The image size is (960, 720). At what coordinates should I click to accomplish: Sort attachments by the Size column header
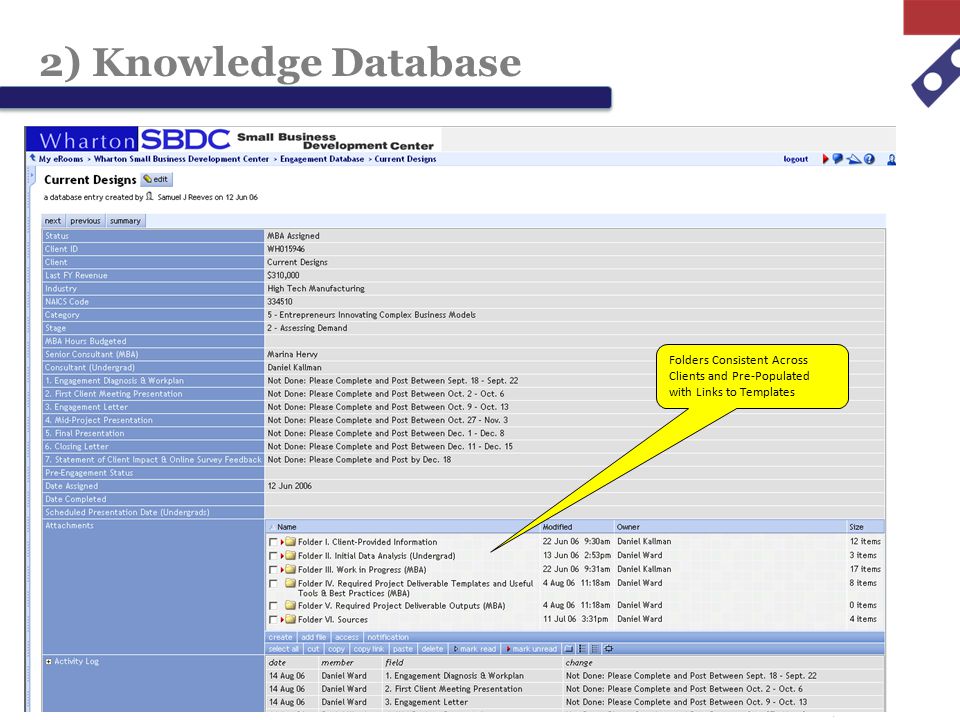[x=856, y=527]
